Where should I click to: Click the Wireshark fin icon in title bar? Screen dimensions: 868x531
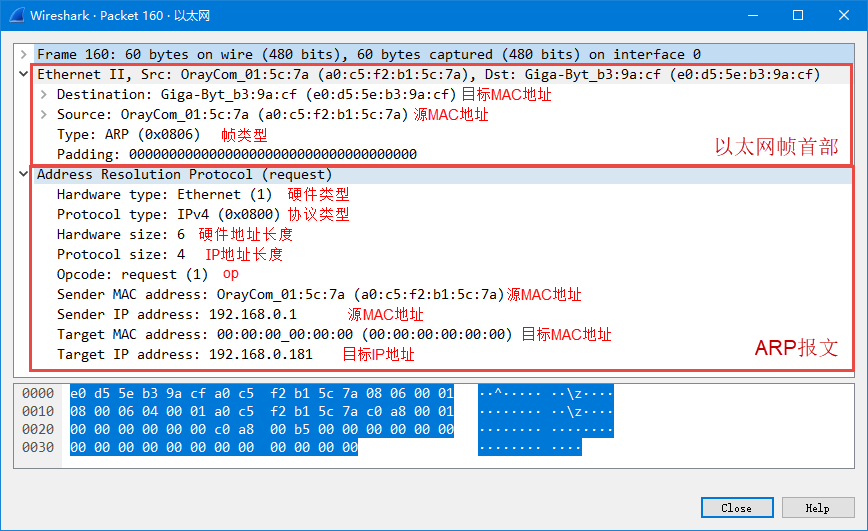pyautogui.click(x=17, y=15)
